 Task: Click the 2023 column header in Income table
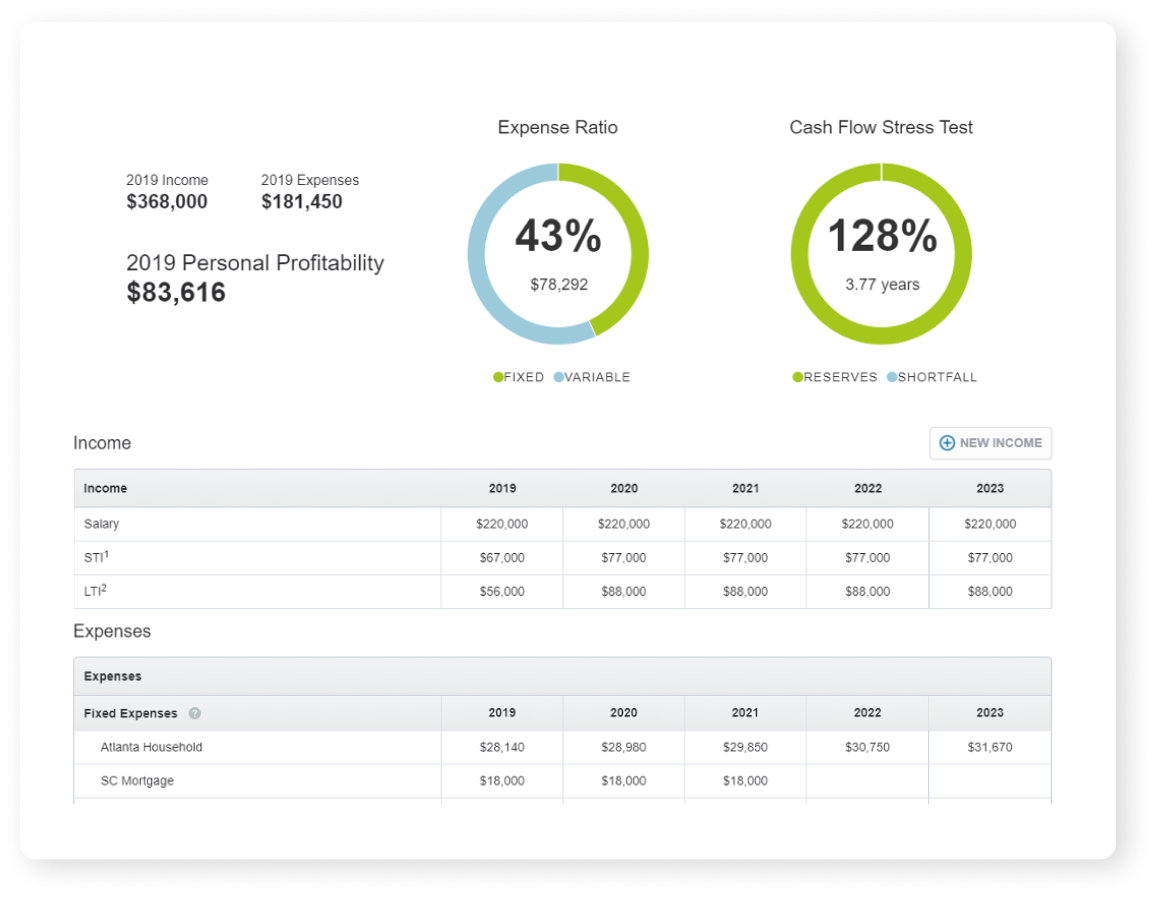click(x=989, y=489)
